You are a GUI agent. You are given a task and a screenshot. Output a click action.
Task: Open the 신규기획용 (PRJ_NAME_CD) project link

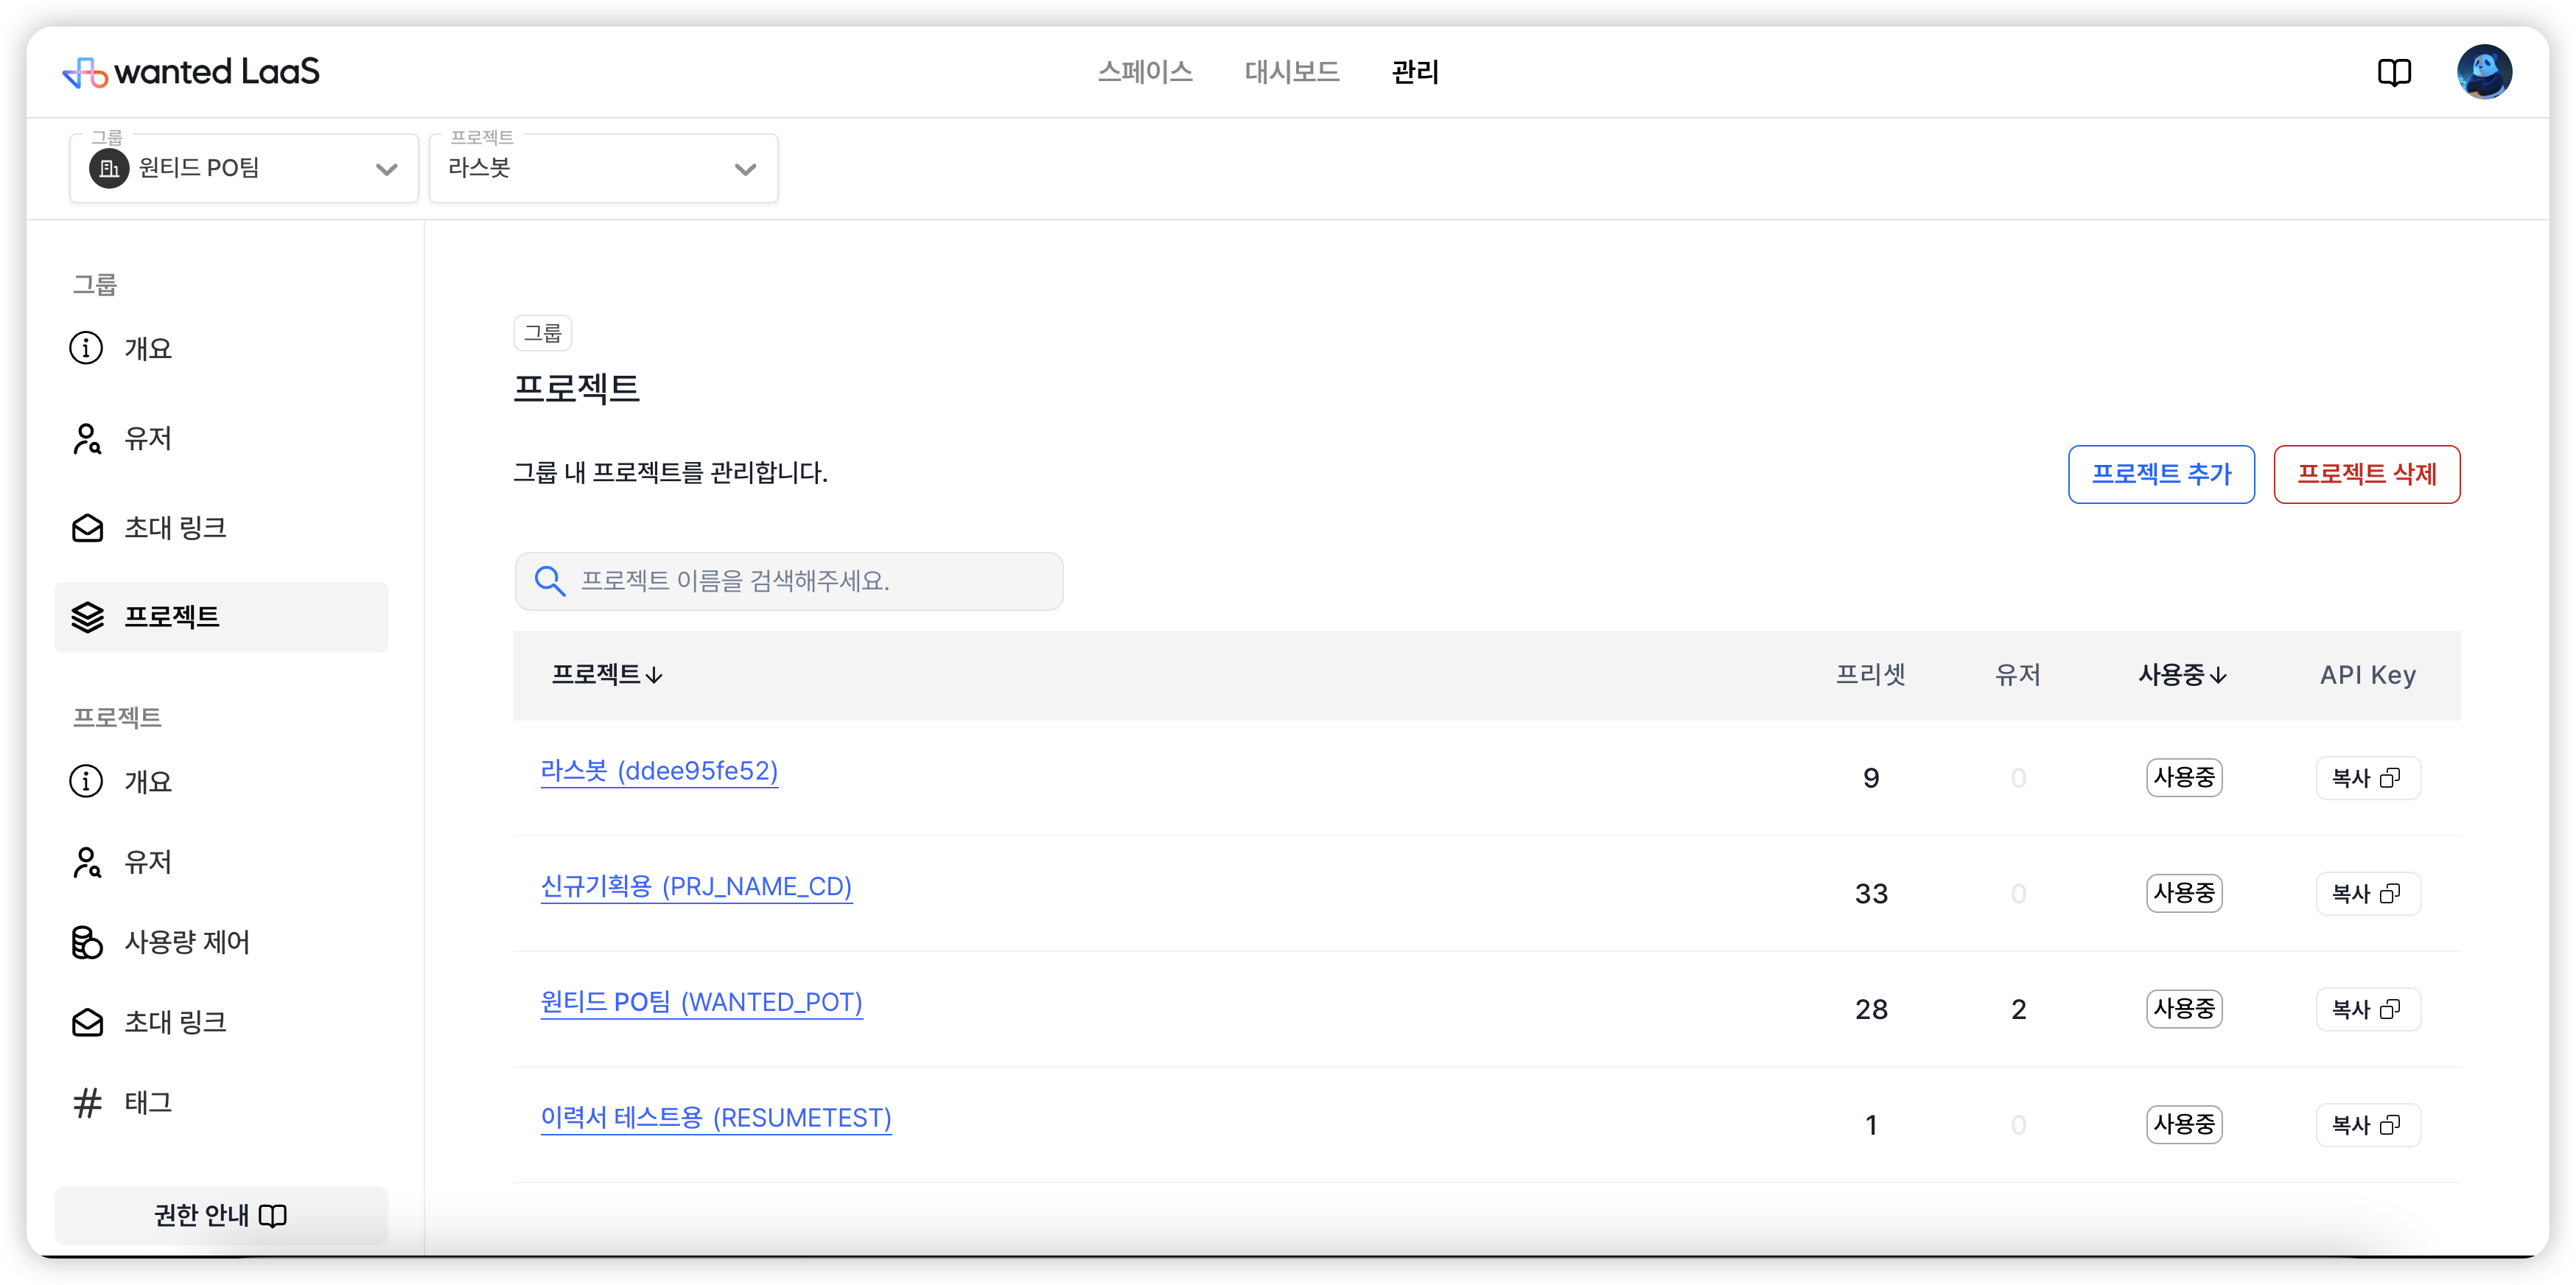(696, 887)
